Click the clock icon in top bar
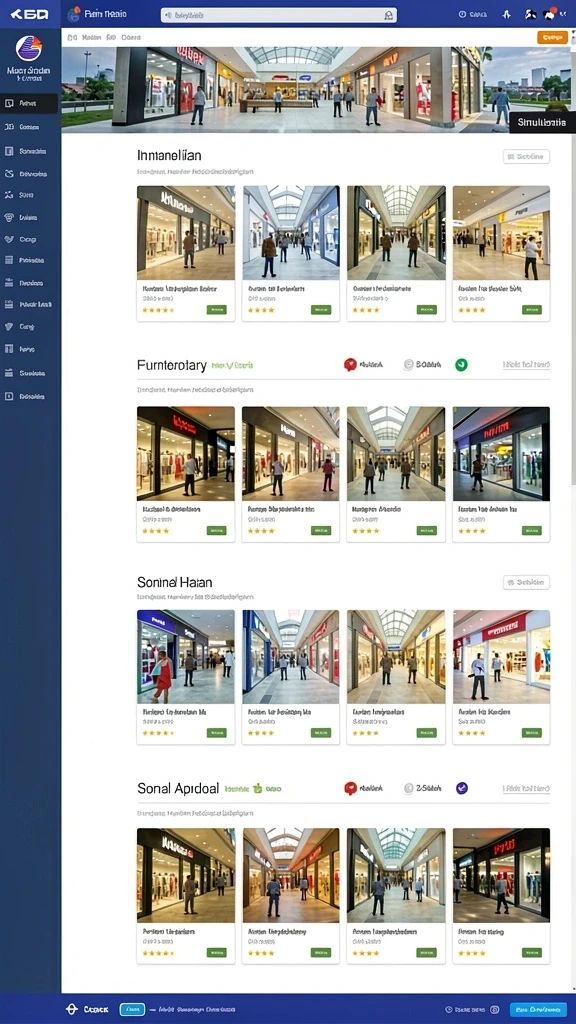576x1024 pixels. pyautogui.click(x=462, y=14)
